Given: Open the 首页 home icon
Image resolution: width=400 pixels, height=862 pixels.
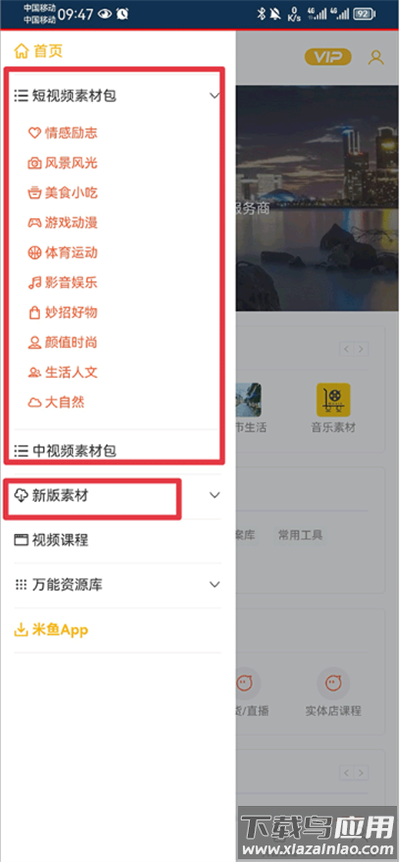Looking at the screenshot, I should click(21, 51).
